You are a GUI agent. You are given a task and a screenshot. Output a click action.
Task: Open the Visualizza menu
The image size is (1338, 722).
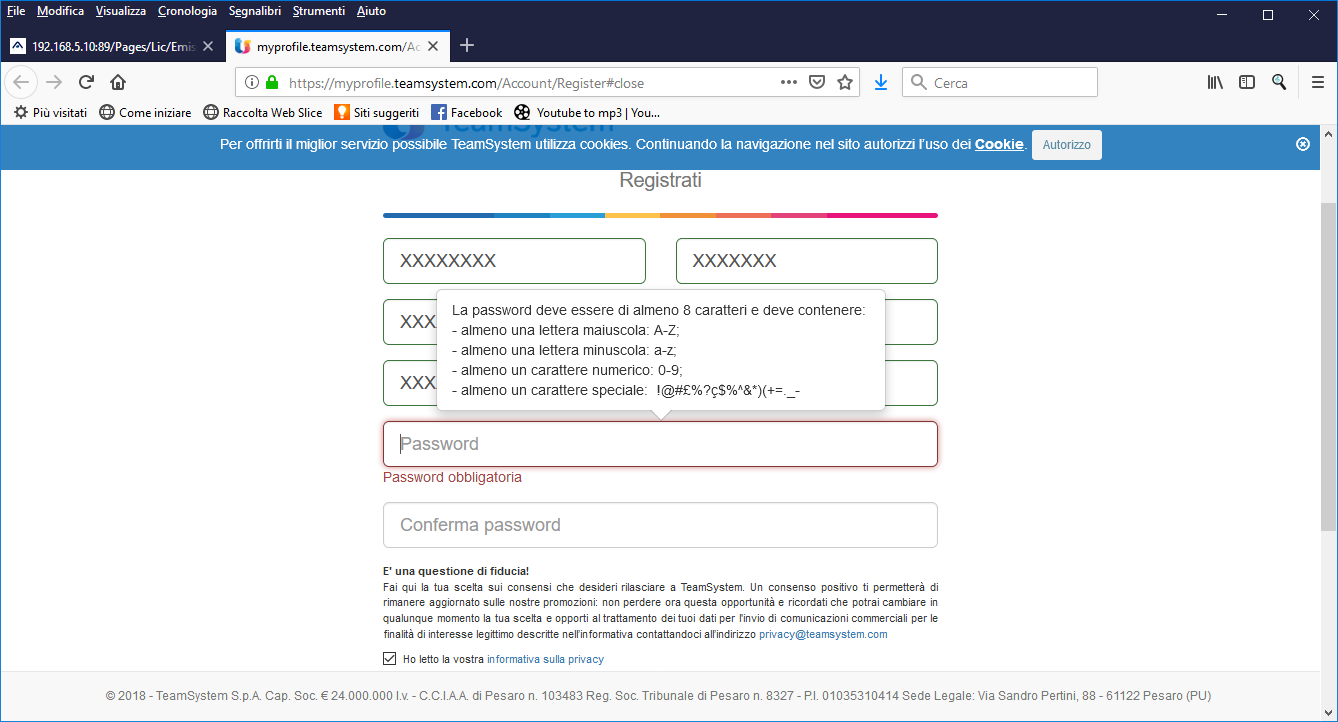coord(121,11)
